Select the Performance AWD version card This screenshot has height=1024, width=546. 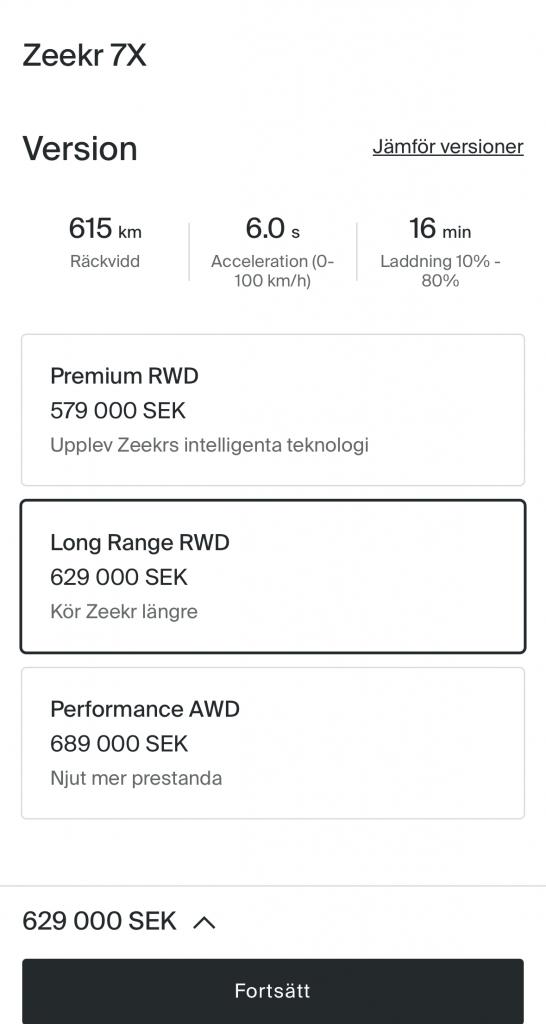pos(273,743)
